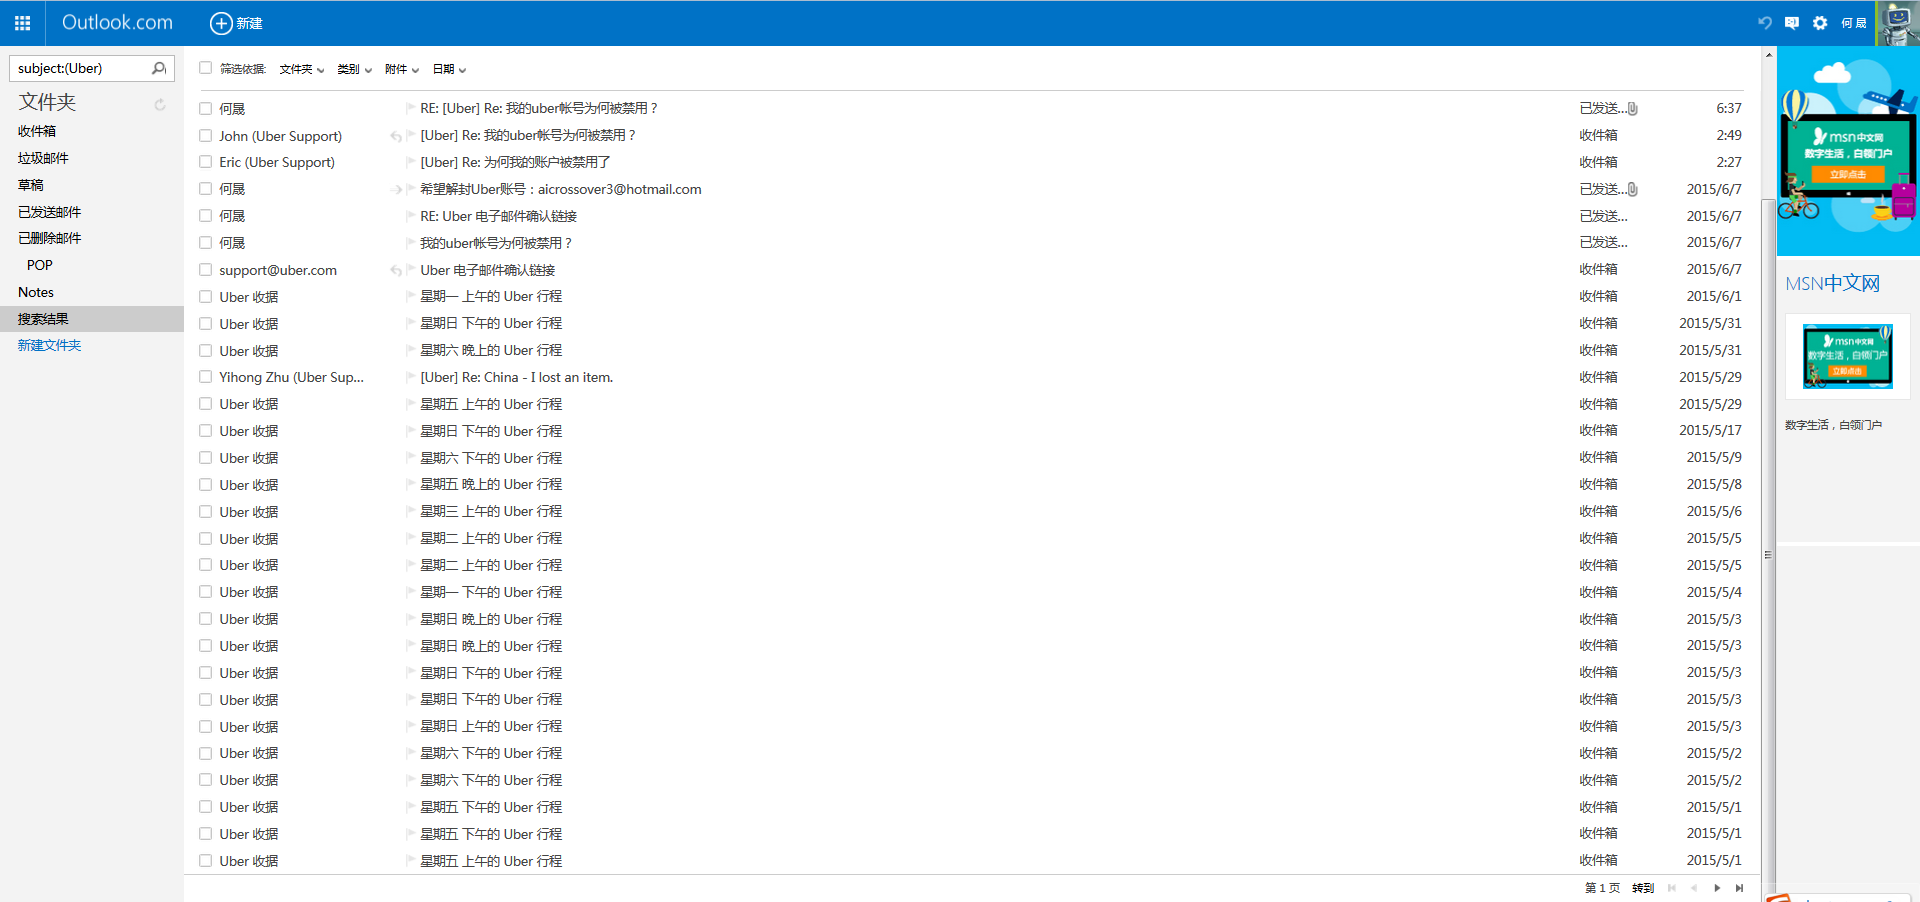Flag the Yihong Zhu email

coord(410,377)
